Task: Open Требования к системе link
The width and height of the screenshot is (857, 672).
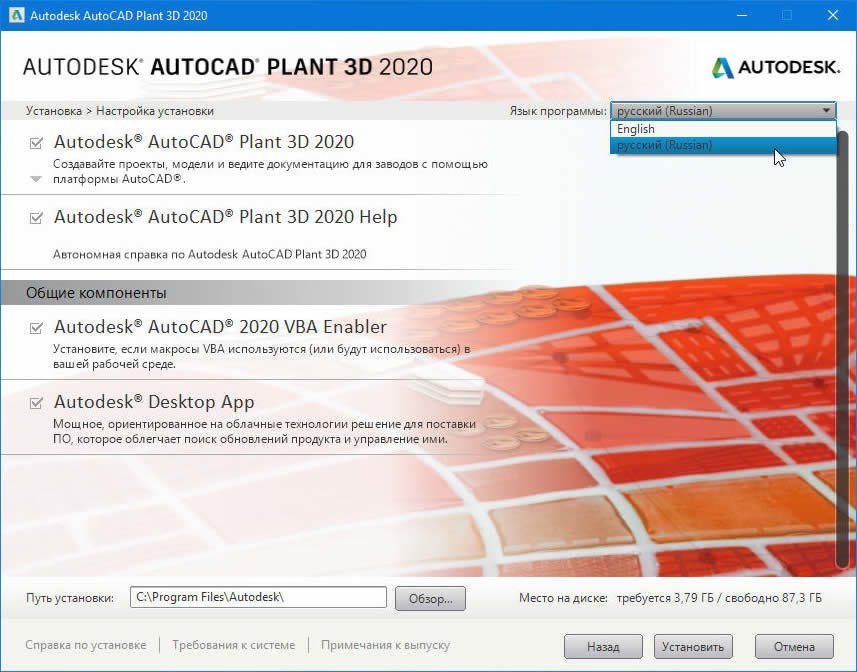Action: [x=233, y=645]
